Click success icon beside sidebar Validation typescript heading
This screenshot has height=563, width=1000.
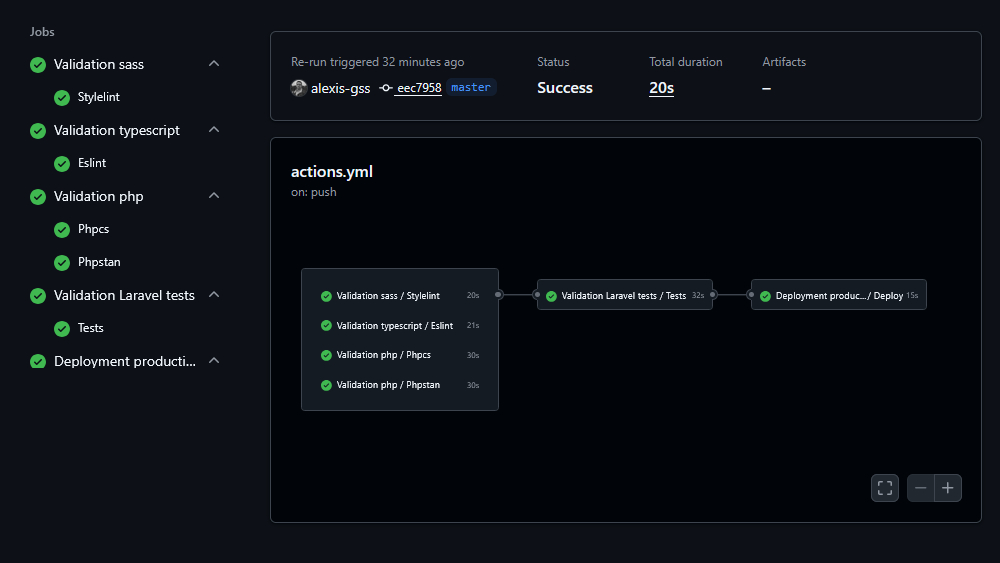[38, 131]
